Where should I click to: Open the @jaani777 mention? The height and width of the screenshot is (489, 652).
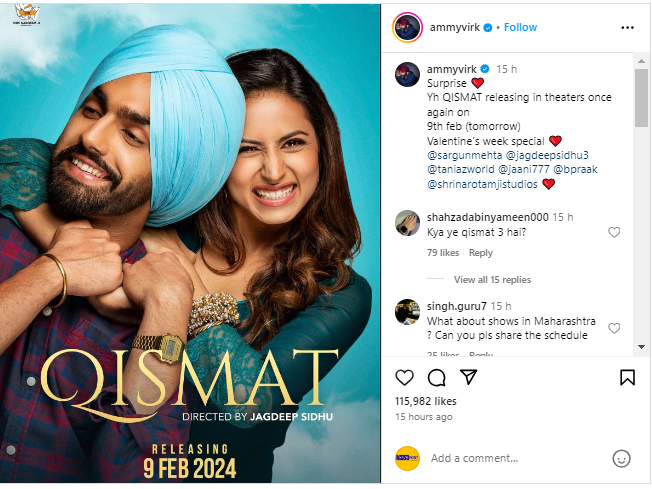click(x=524, y=170)
